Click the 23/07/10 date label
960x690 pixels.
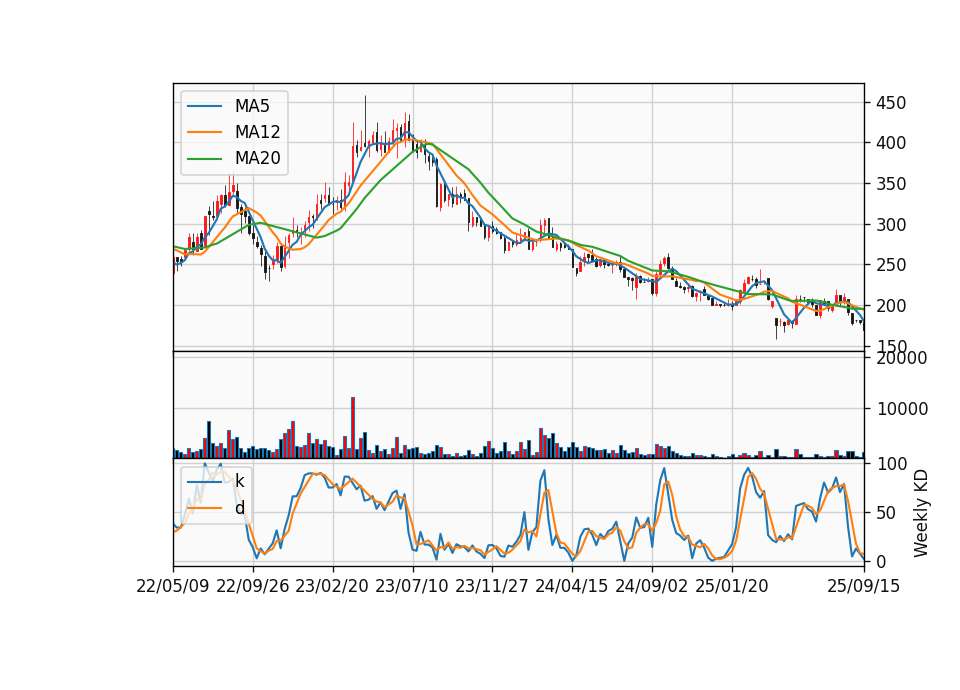412,586
